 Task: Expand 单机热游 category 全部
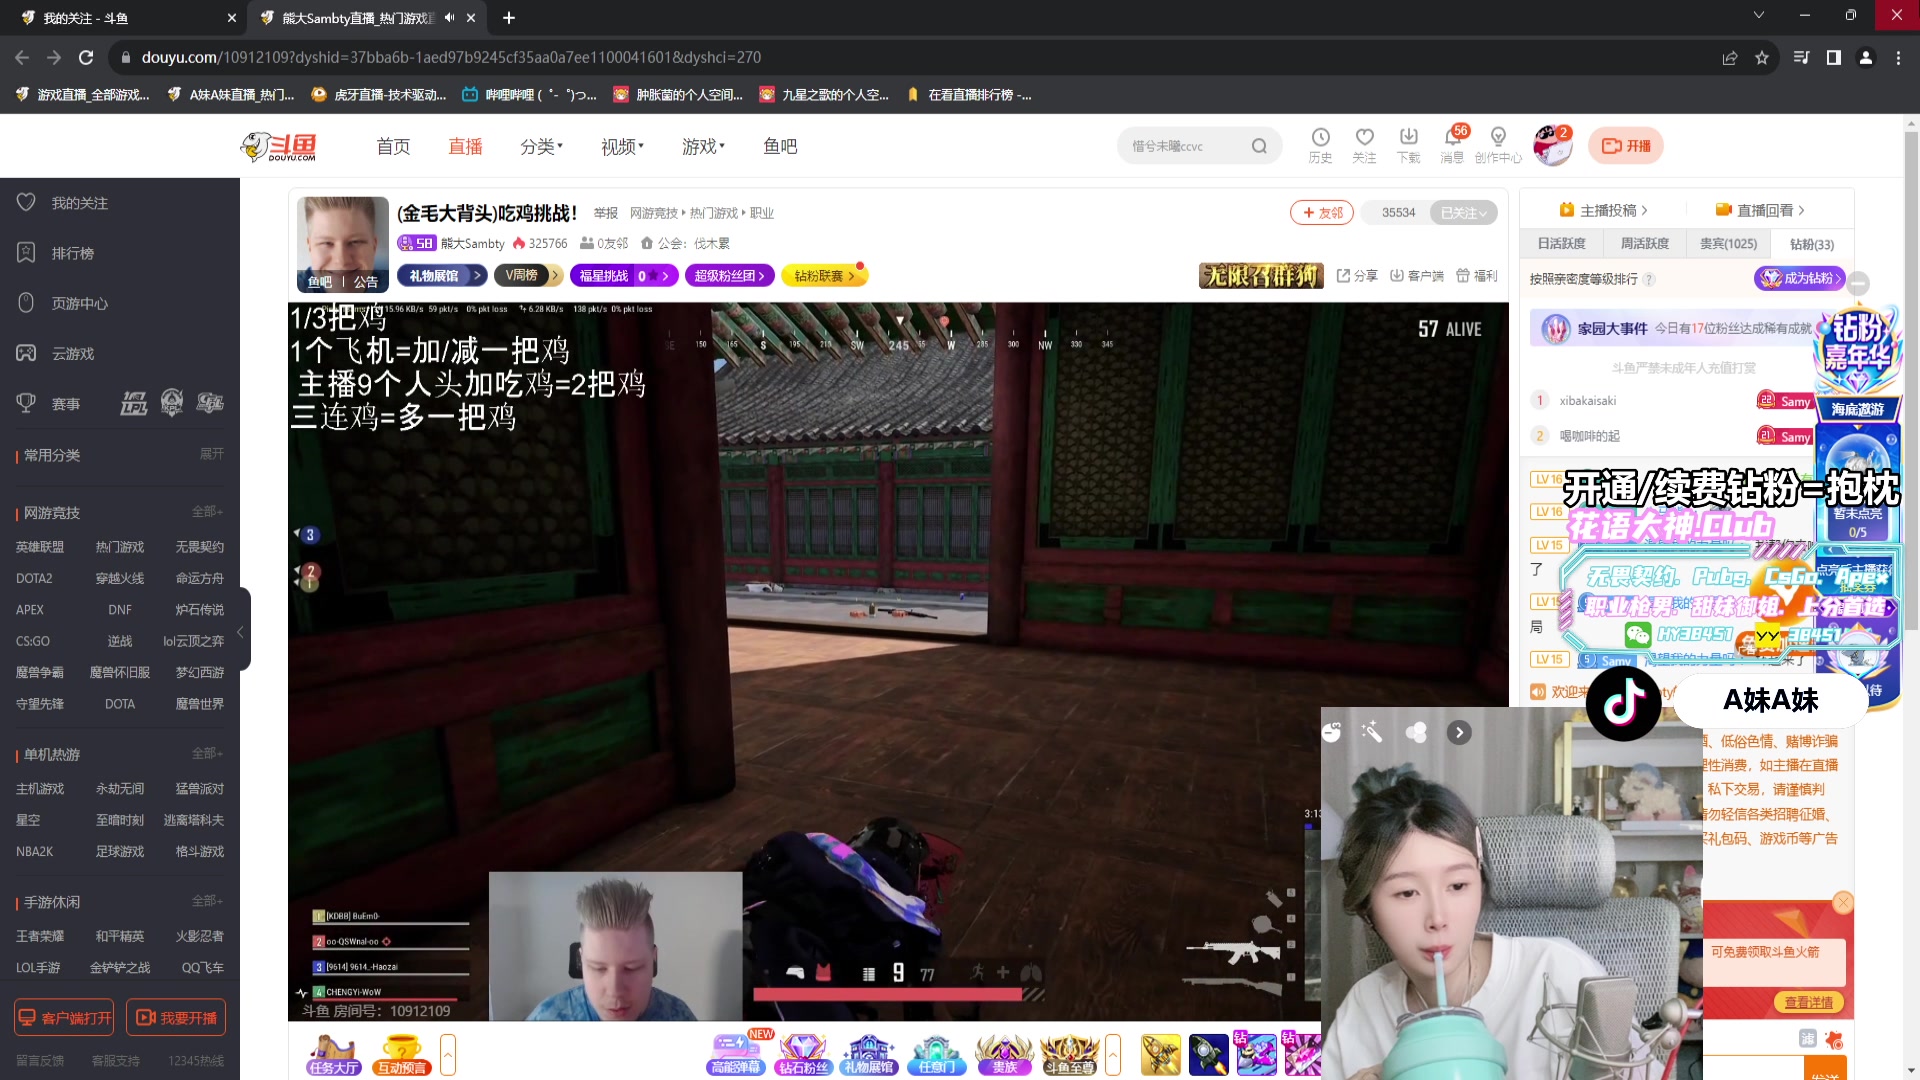[x=207, y=753]
